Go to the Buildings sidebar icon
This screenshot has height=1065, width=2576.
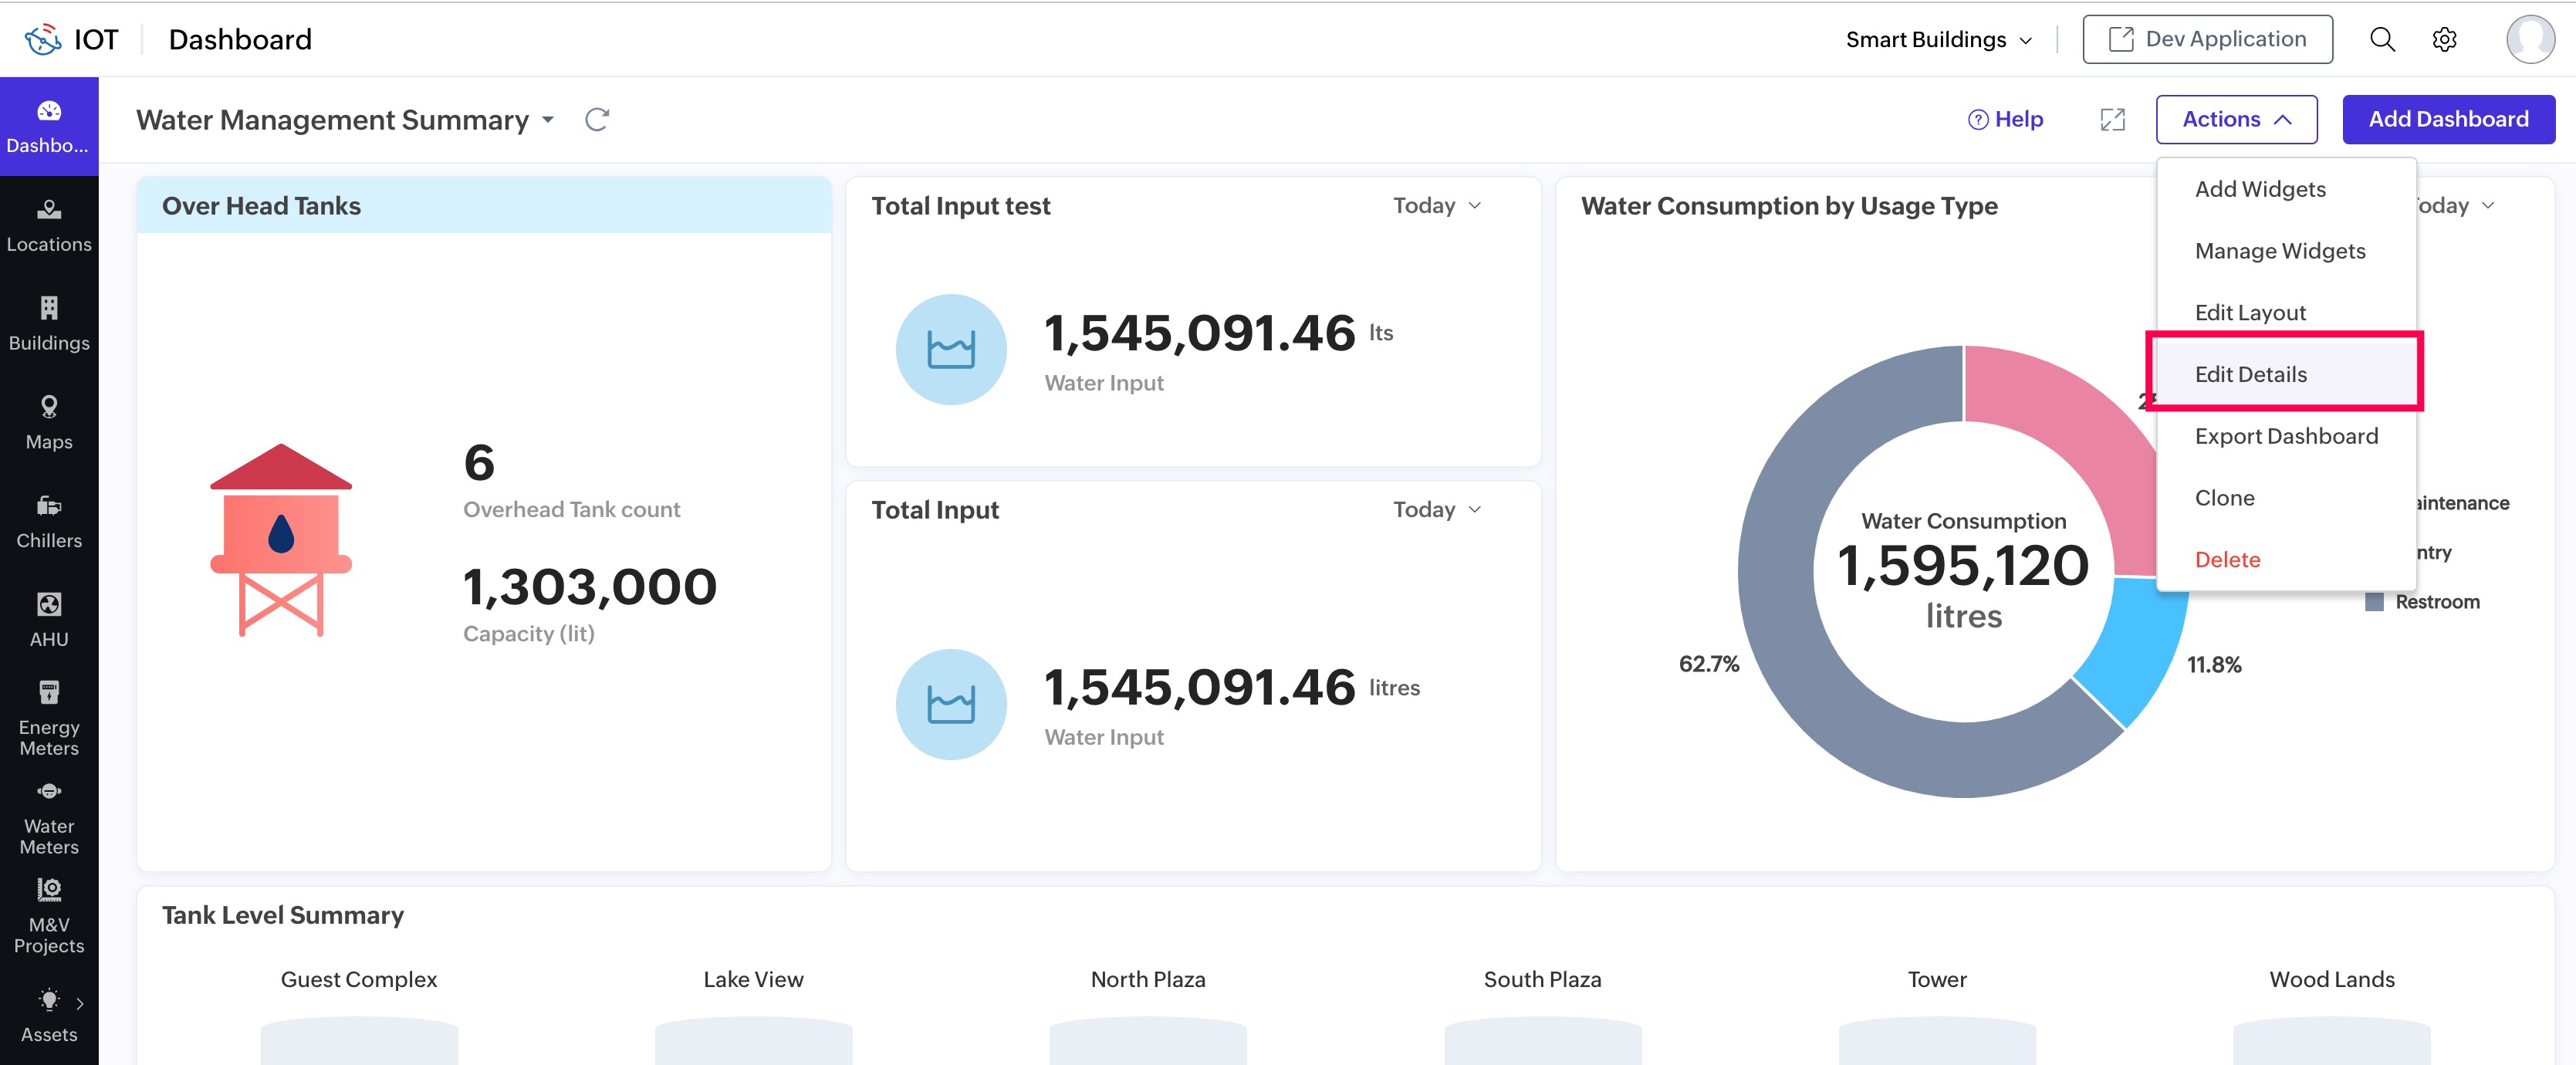click(49, 308)
